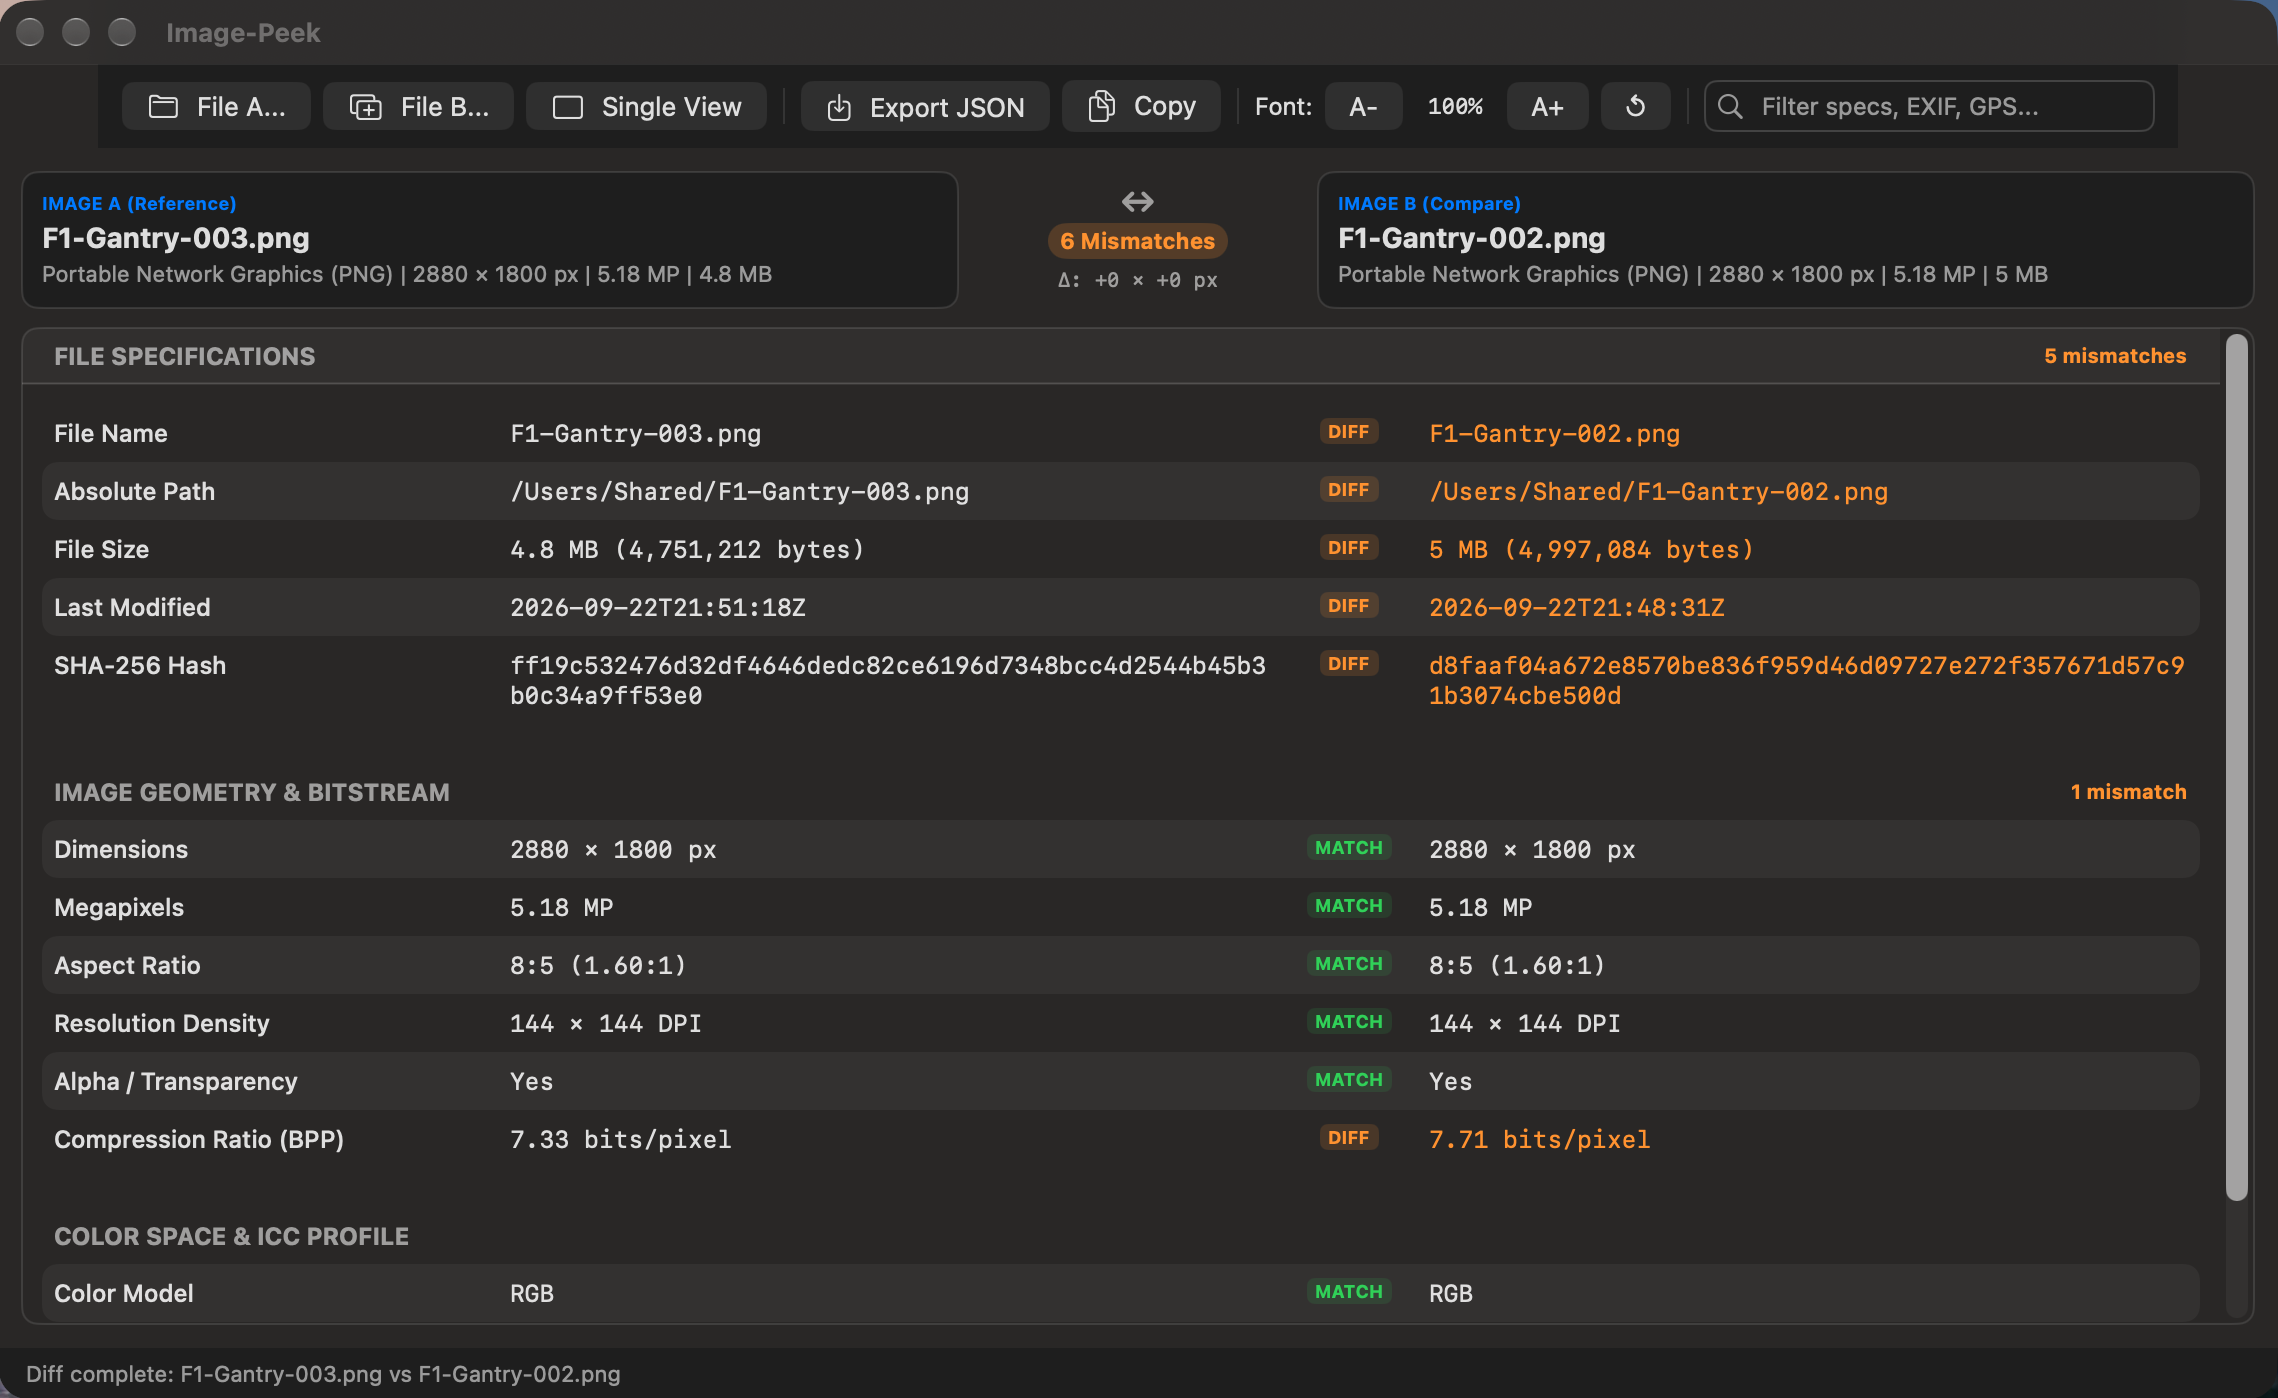Click the Export JSON download icon
The height and width of the screenshot is (1398, 2278).
[x=839, y=107]
